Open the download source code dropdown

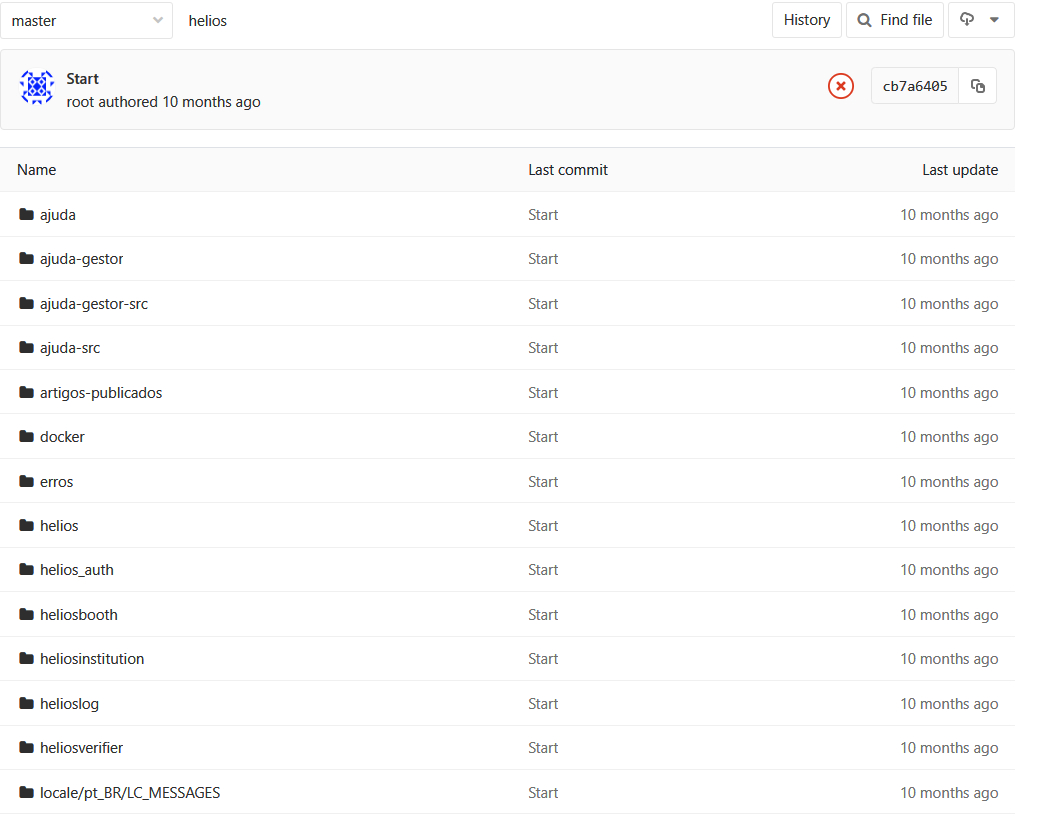tap(981, 20)
